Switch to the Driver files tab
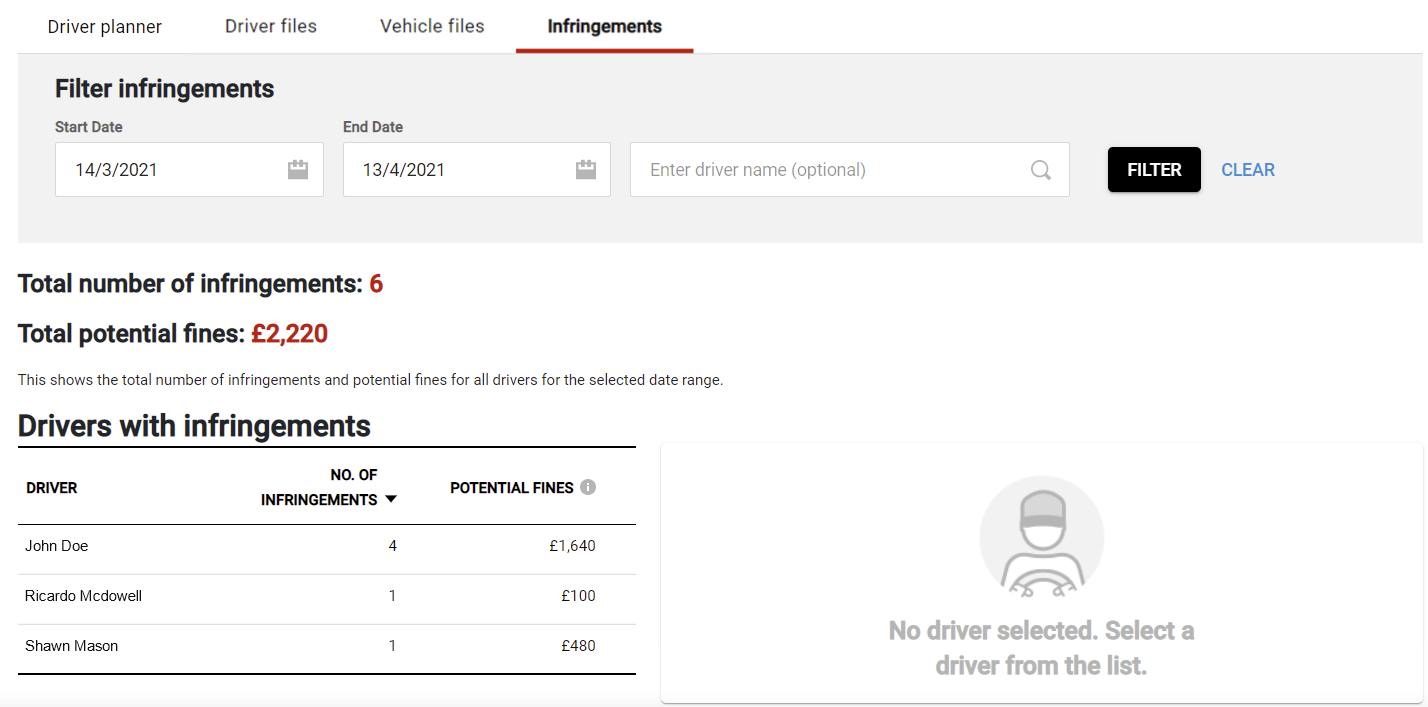The width and height of the screenshot is (1428, 707). tap(270, 26)
